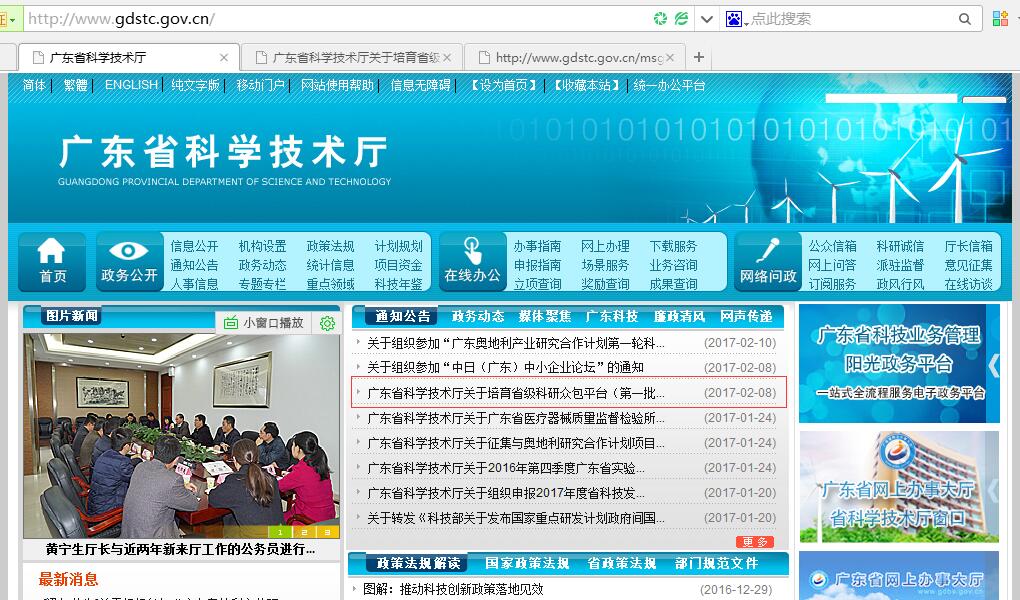Open the 网络问政 microphone icon section
The image size is (1020, 600).
point(768,261)
